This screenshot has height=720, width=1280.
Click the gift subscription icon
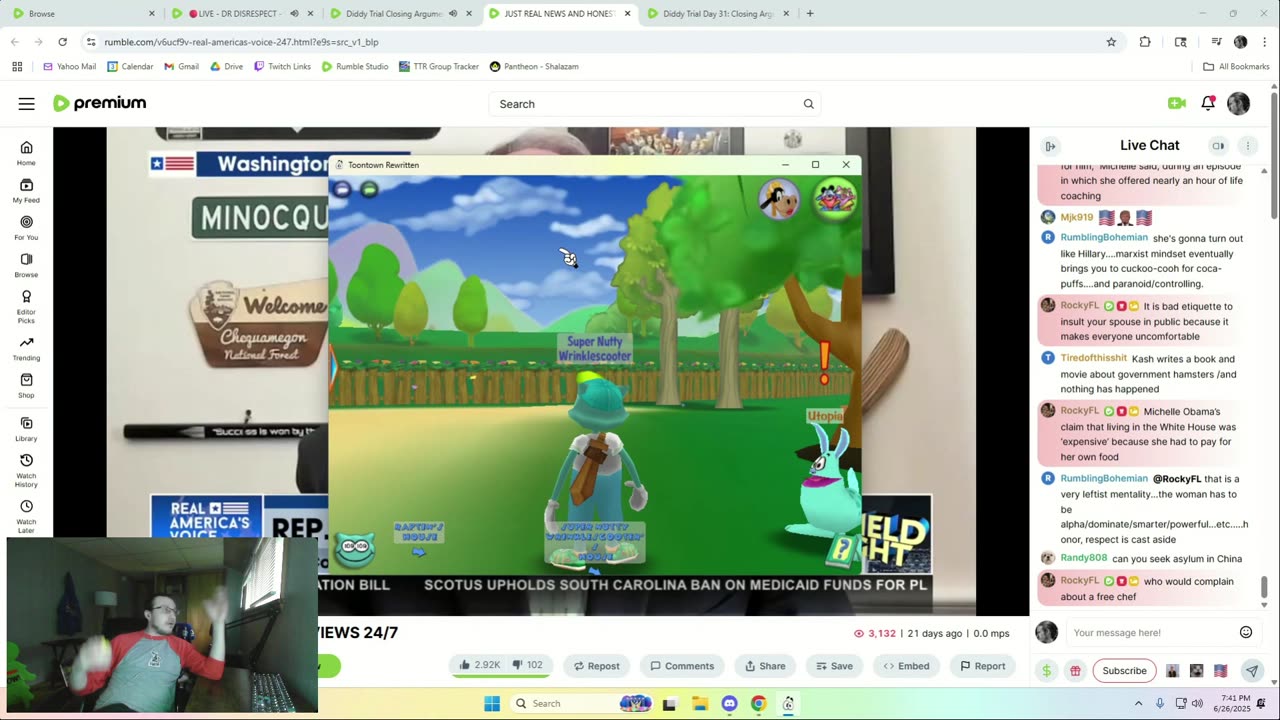tap(1075, 671)
